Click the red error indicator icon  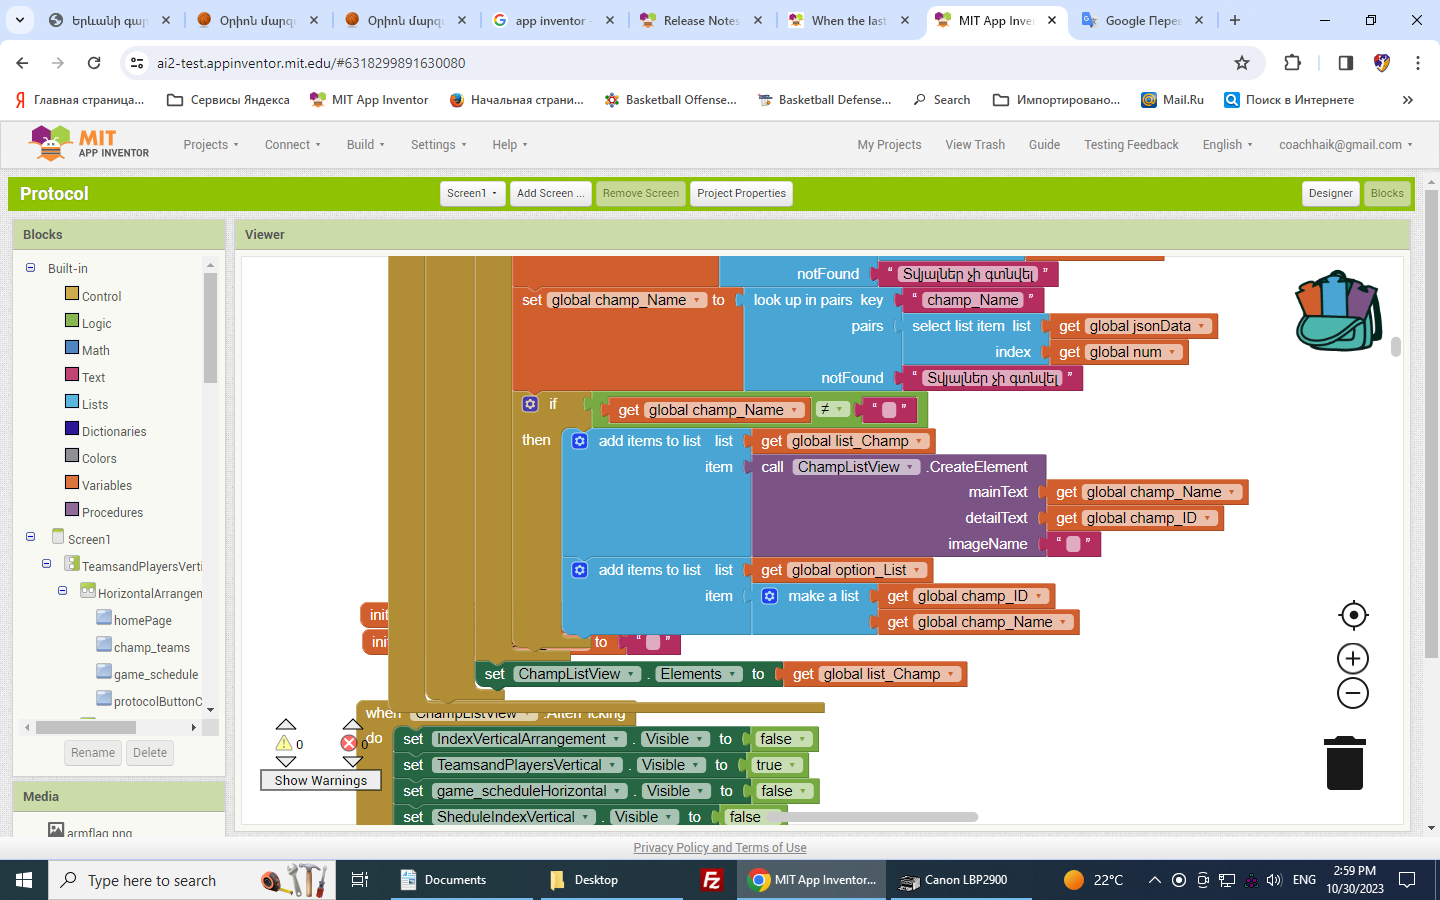click(x=349, y=743)
